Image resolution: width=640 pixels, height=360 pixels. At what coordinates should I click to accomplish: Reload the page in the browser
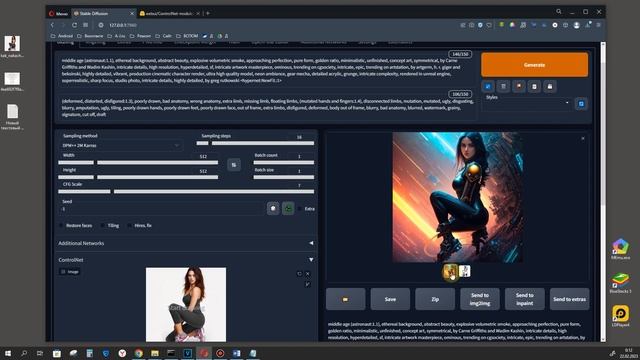point(74,25)
